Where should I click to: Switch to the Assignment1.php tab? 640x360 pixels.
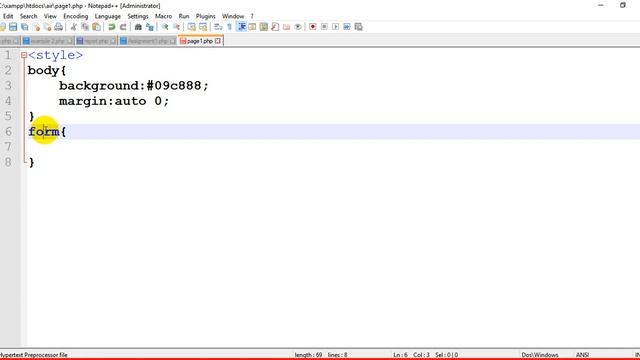(x=148, y=41)
